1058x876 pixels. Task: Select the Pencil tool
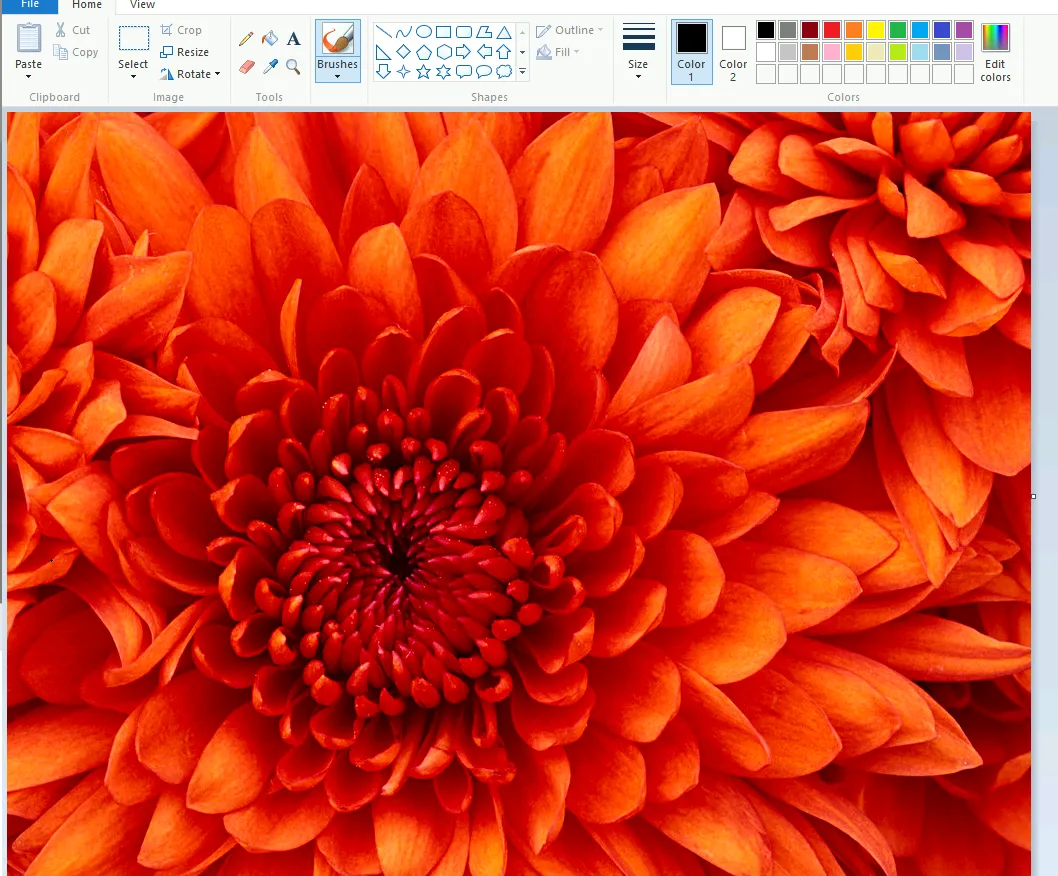point(246,39)
